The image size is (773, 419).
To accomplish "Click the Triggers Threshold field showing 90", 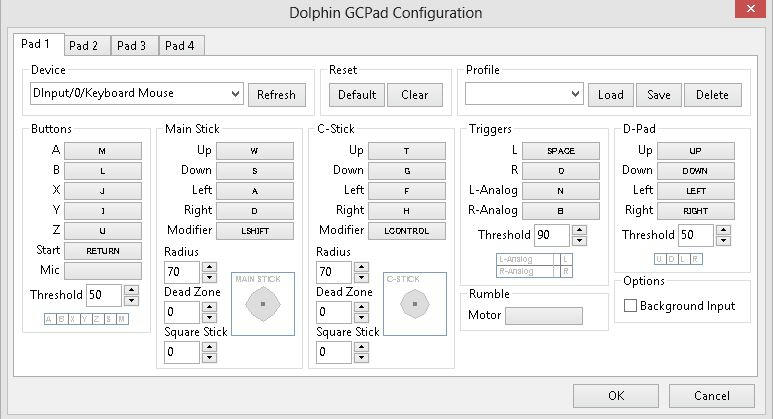I will click(552, 235).
